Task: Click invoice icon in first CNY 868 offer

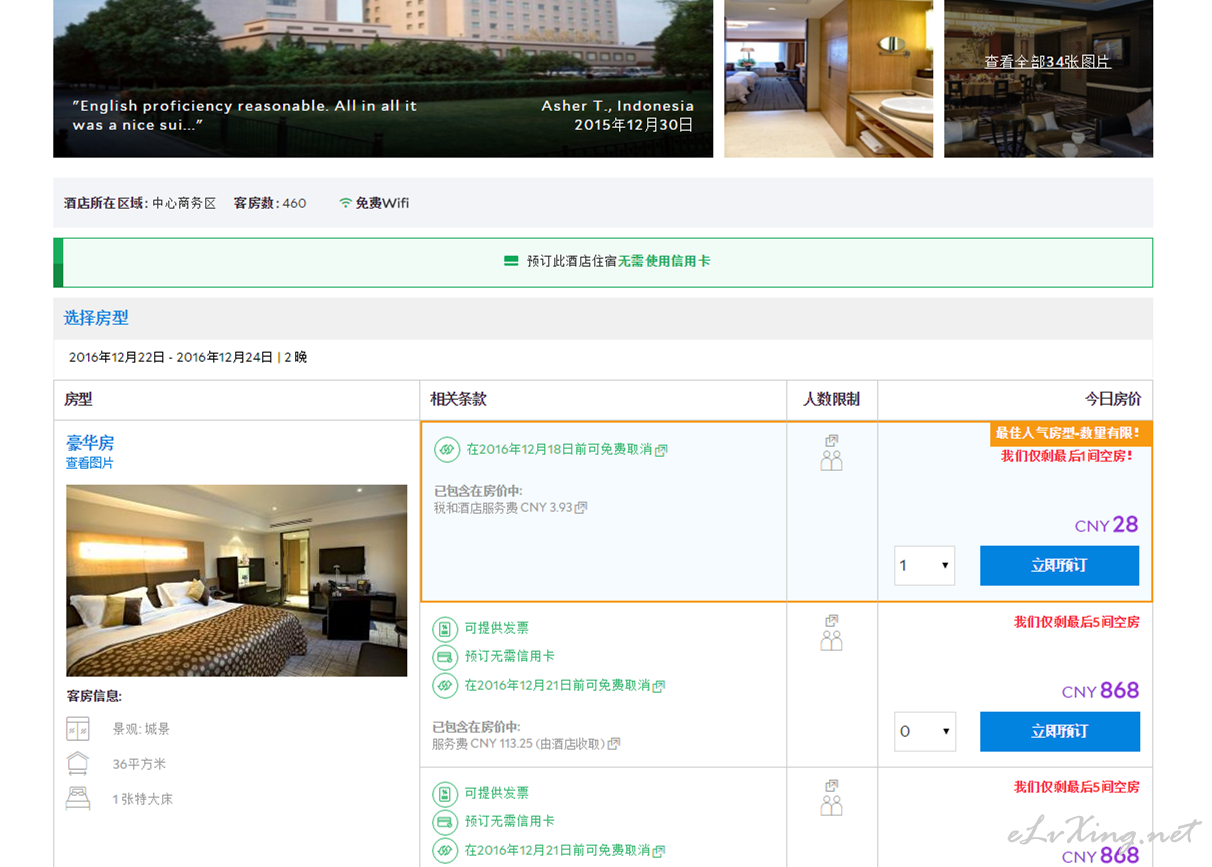Action: [x=445, y=629]
